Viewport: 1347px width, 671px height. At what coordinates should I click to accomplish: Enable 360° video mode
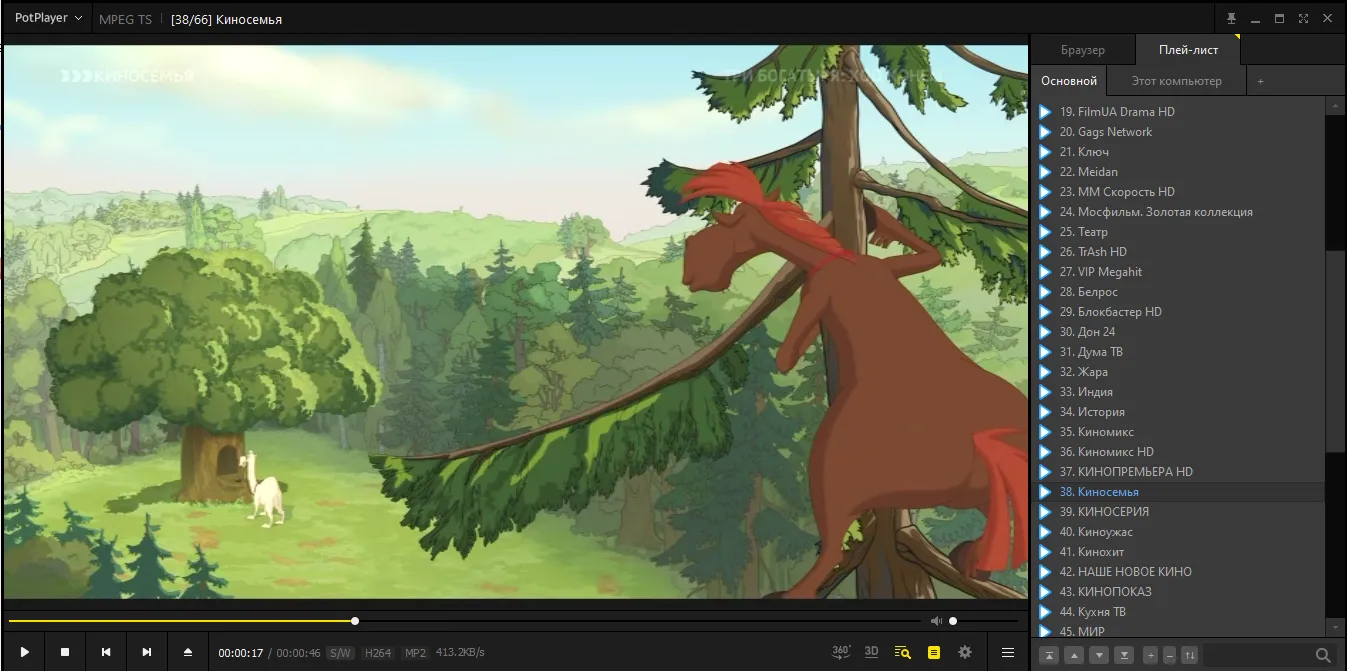point(841,652)
